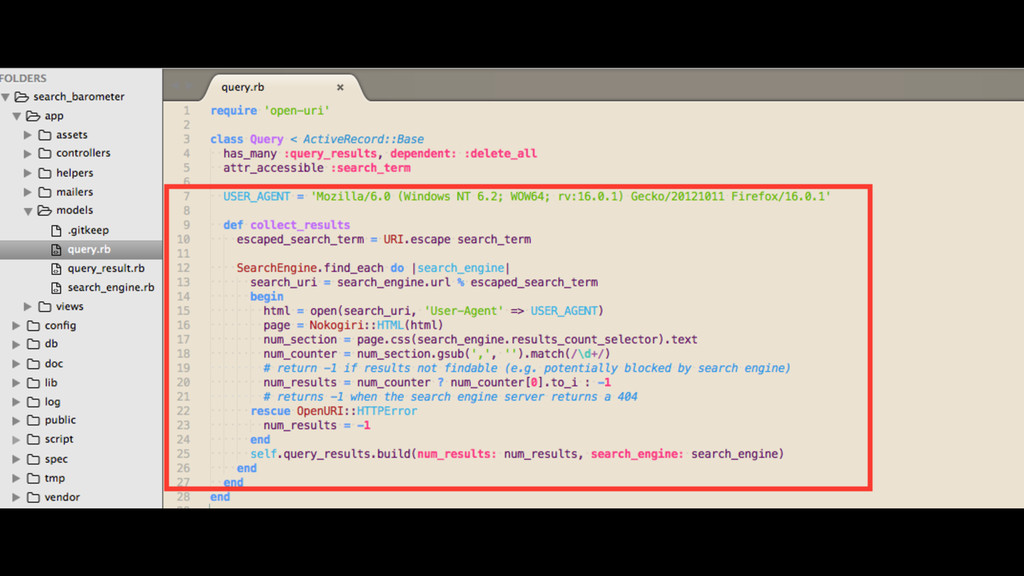Click the assets folder icon
Screen dimensions: 1024x576
(44, 135)
